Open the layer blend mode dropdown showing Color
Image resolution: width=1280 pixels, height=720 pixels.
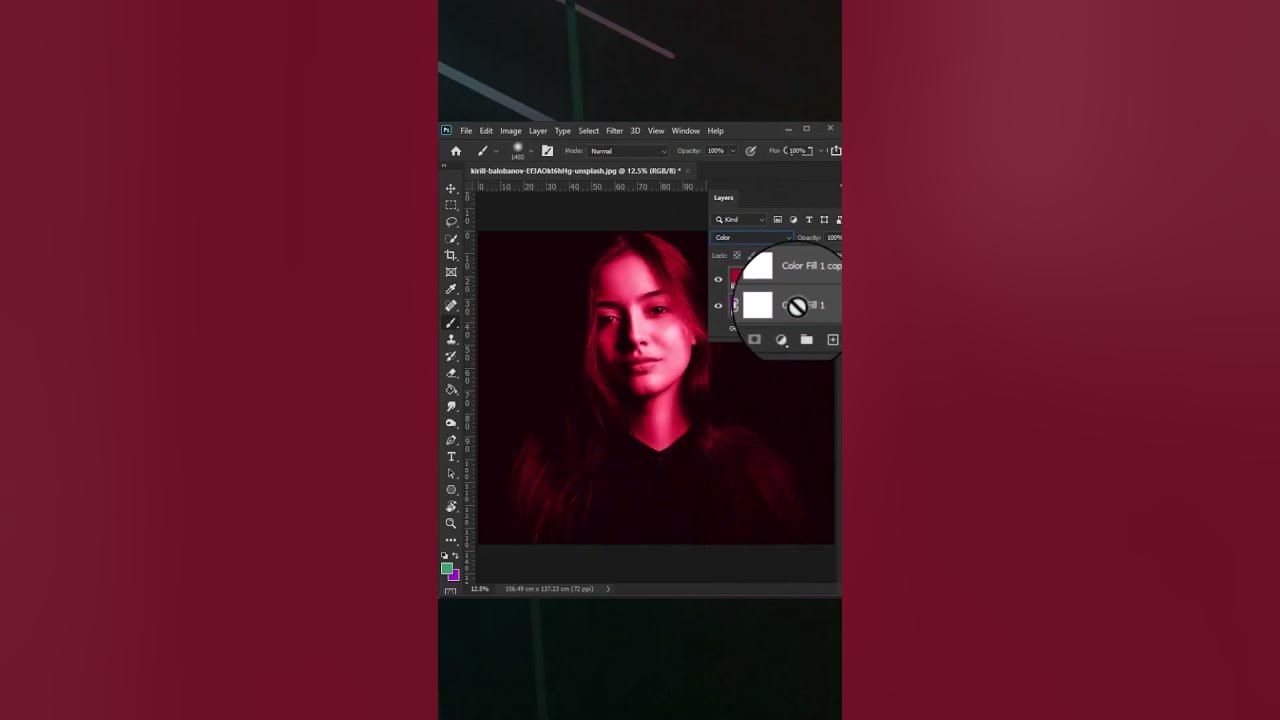pyautogui.click(x=752, y=238)
